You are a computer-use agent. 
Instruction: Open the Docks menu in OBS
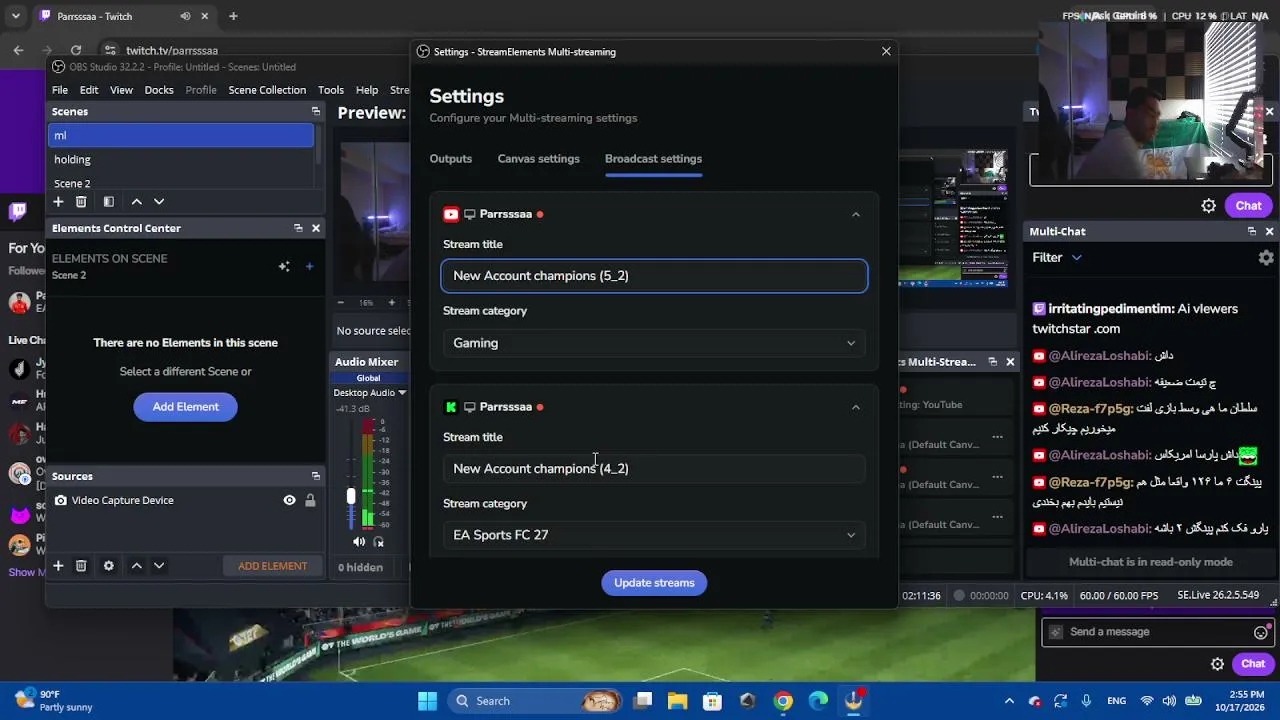tap(159, 90)
